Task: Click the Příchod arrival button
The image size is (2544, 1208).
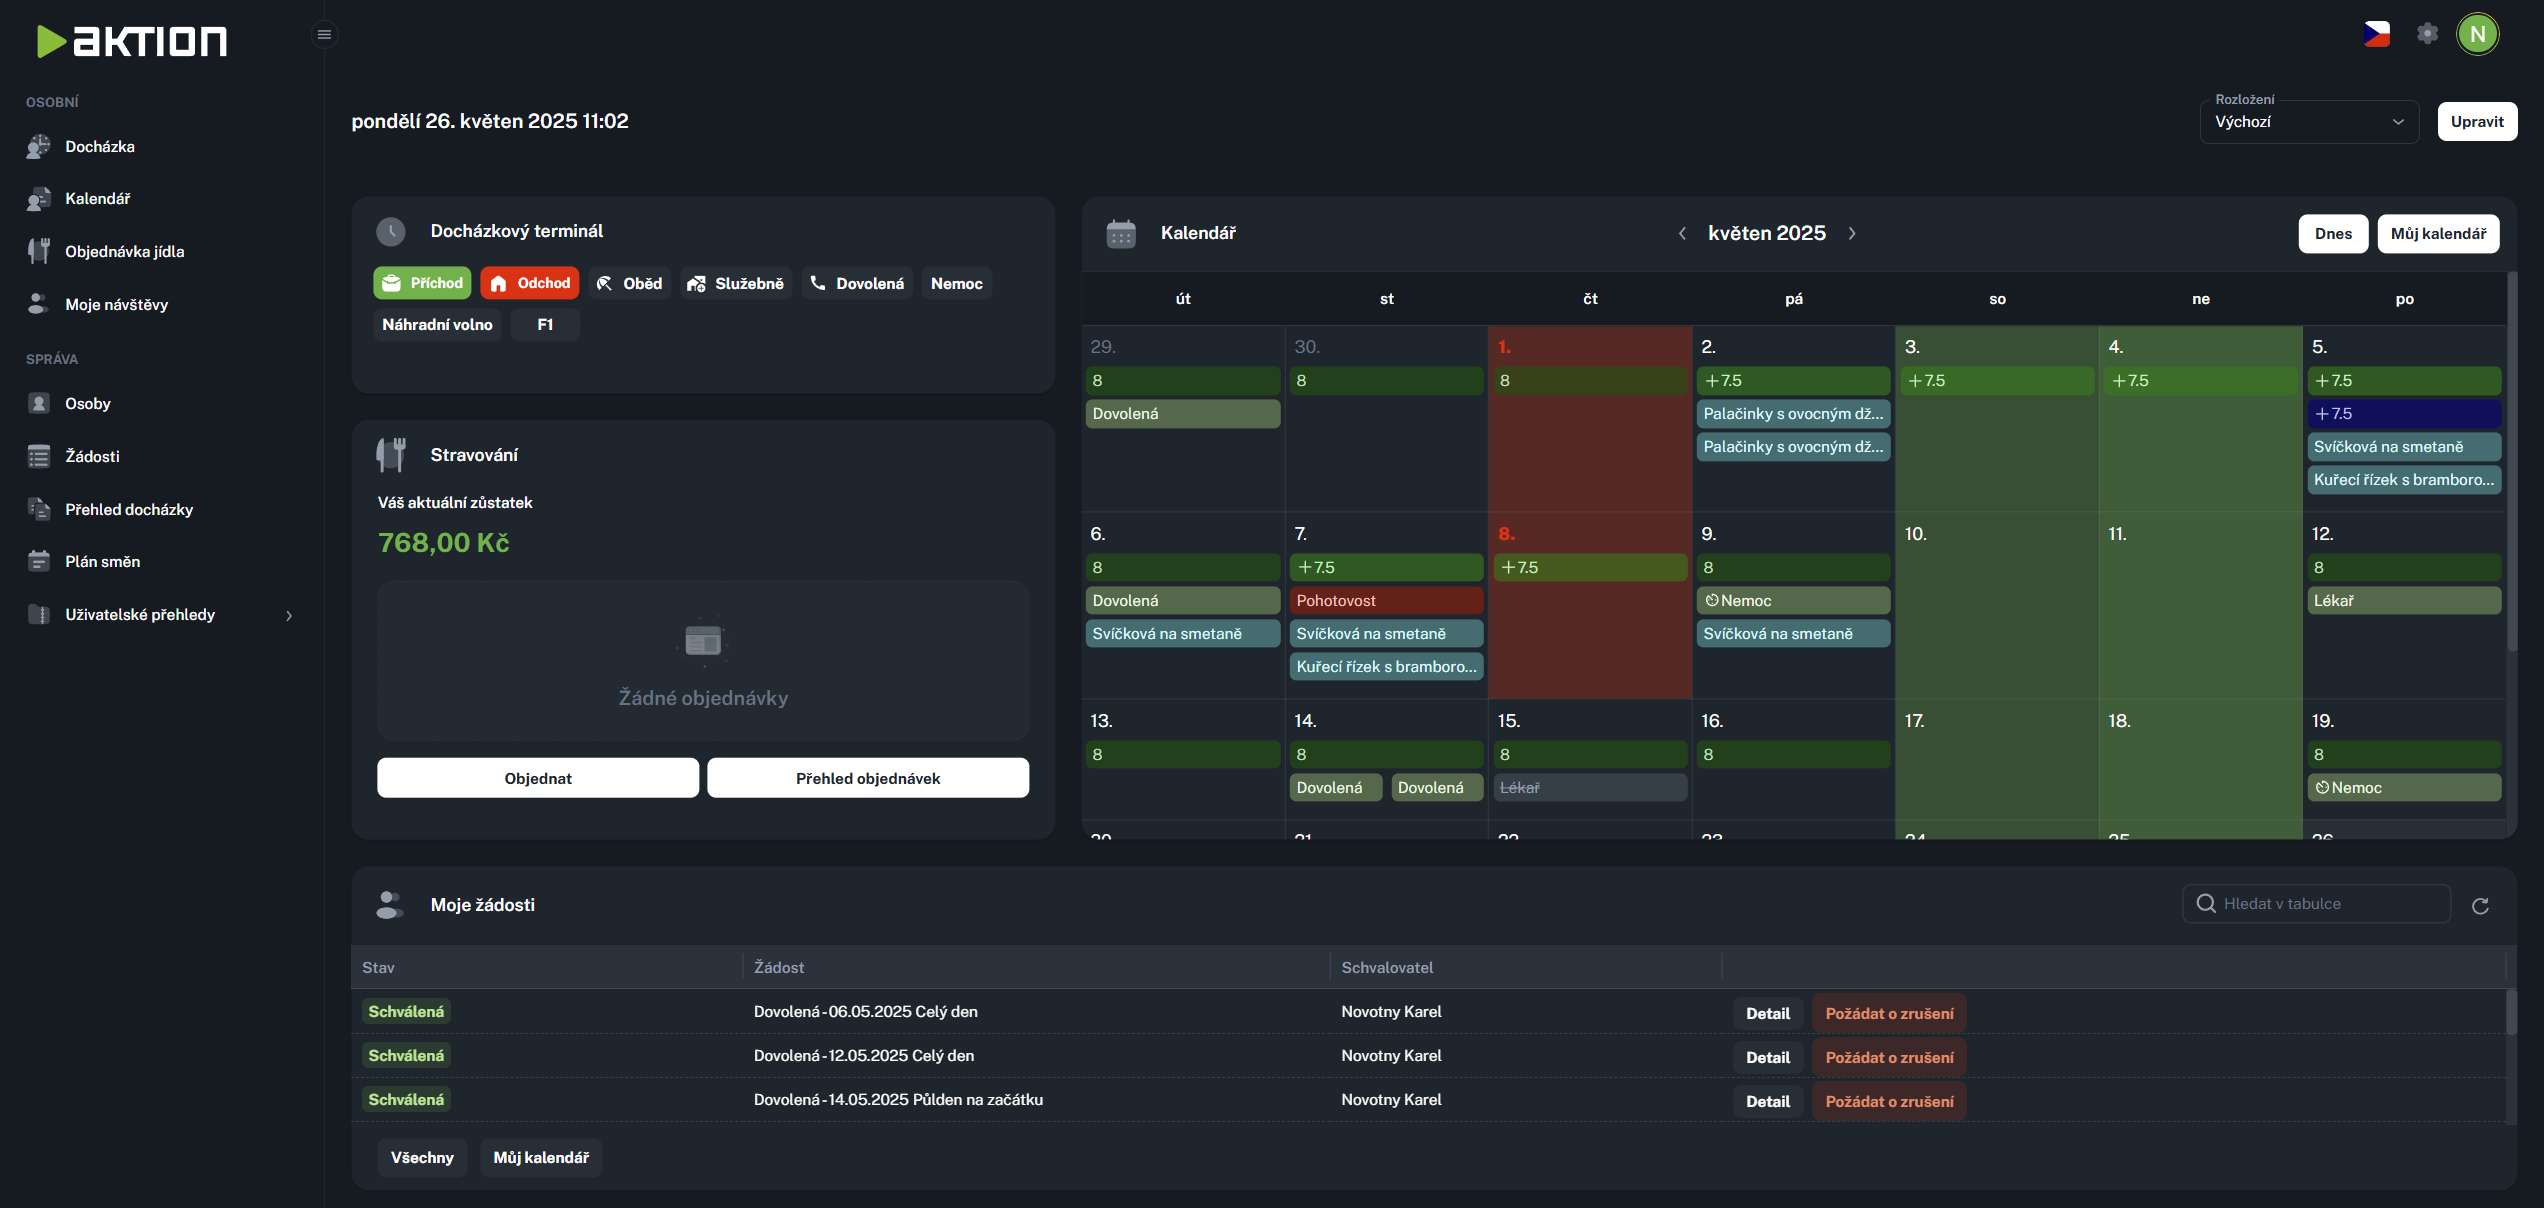Action: (x=422, y=283)
